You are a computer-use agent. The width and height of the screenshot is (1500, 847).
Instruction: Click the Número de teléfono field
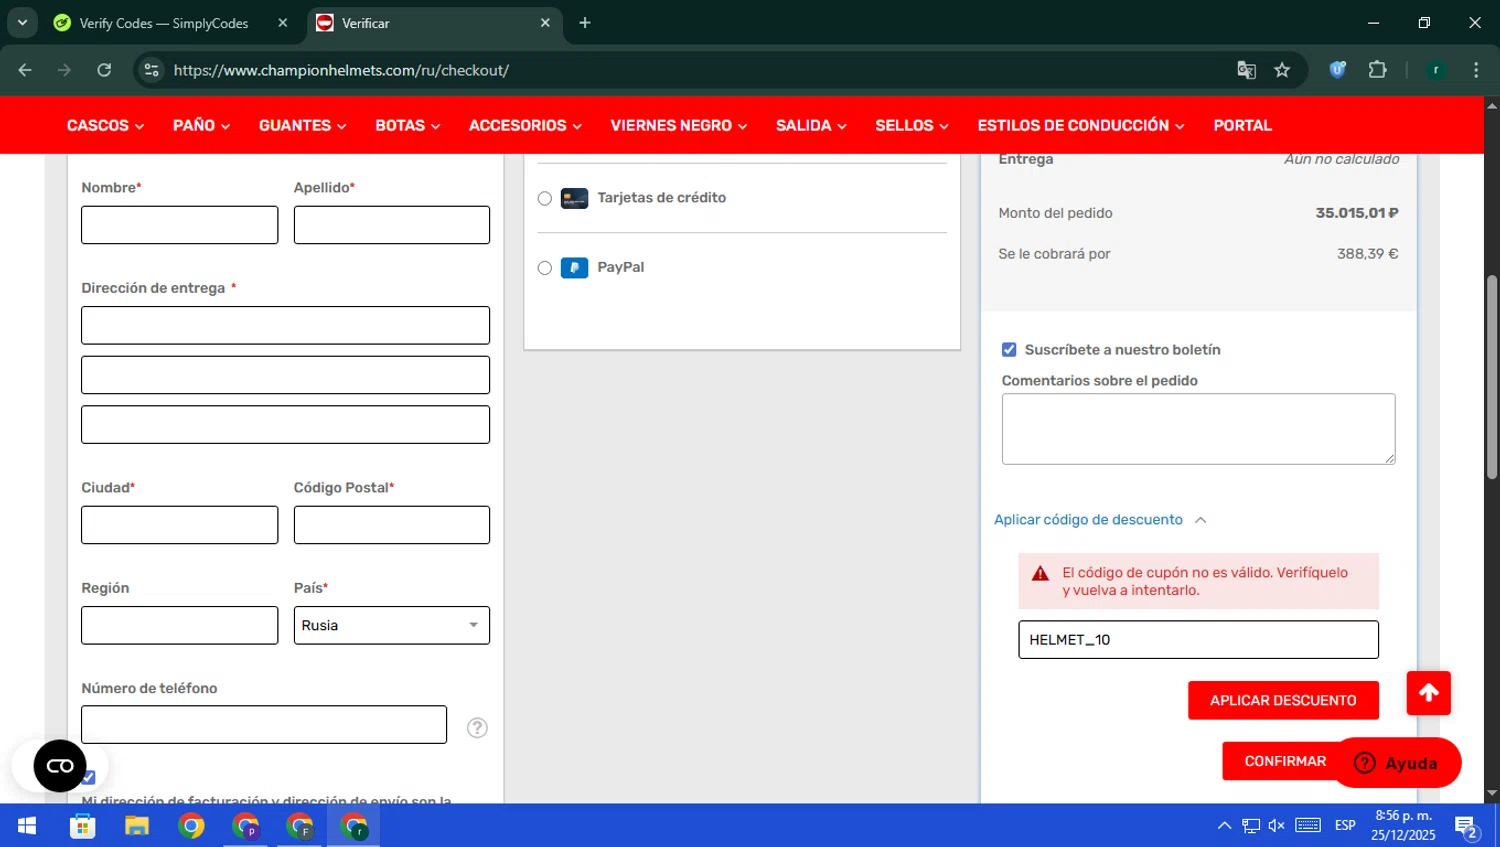pos(264,725)
